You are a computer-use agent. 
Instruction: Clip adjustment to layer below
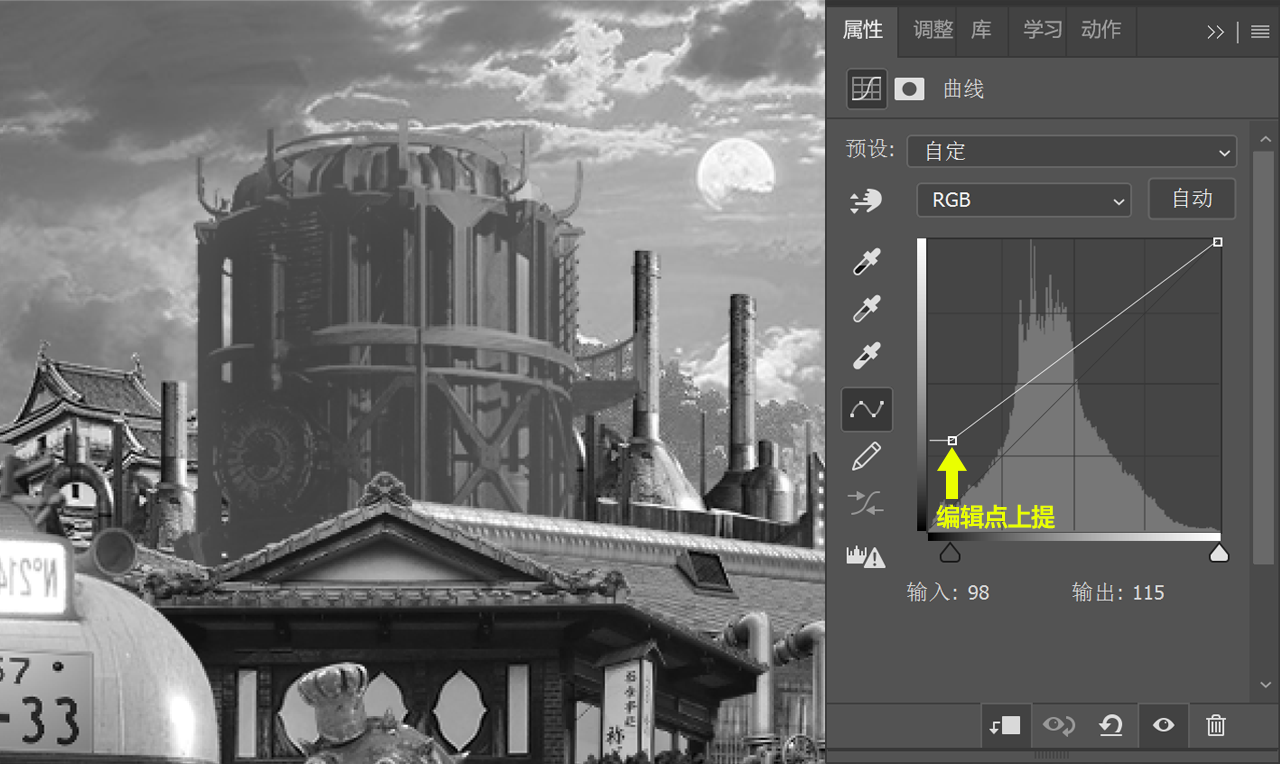coord(1005,726)
